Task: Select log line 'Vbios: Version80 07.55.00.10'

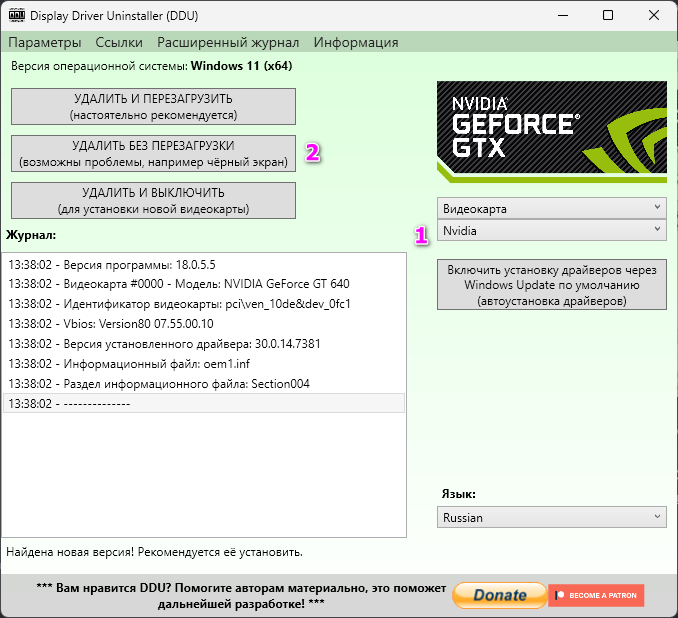Action: pos(204,324)
